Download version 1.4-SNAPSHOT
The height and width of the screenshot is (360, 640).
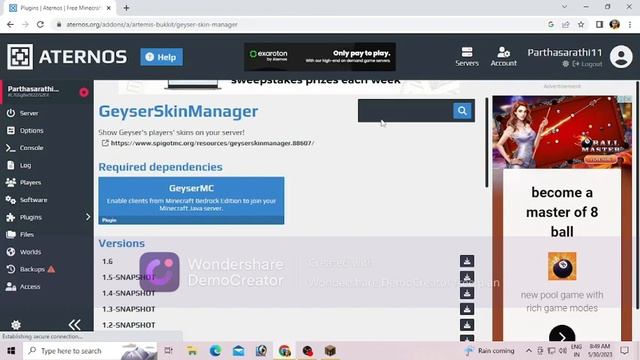(467, 293)
